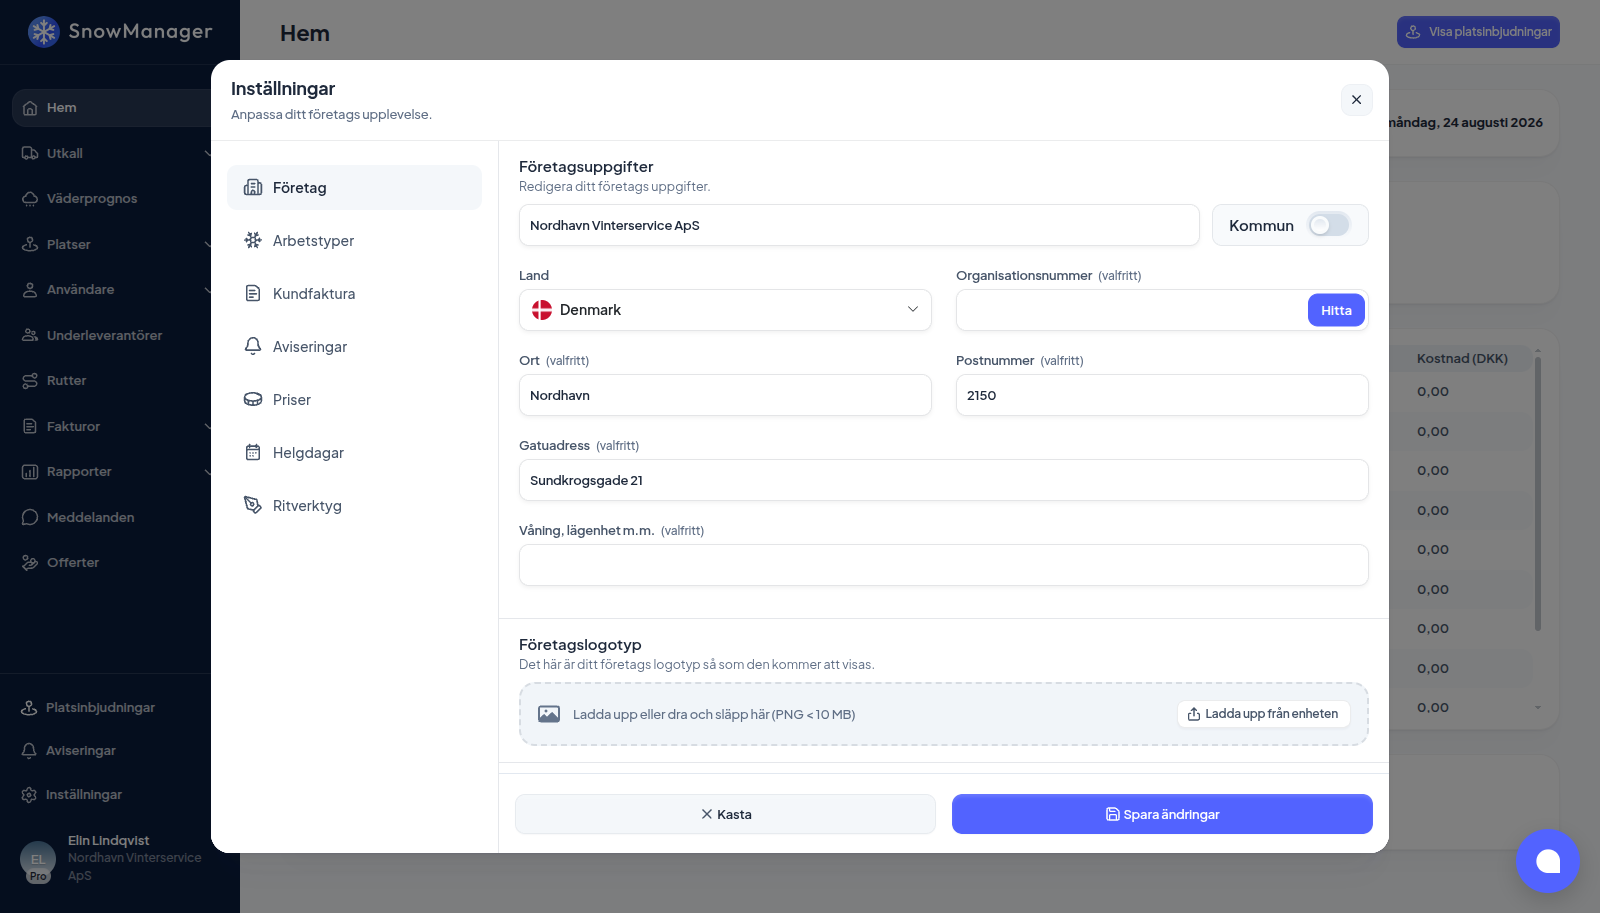Click the Denmark flag icon
The height and width of the screenshot is (913, 1600).
point(542,310)
